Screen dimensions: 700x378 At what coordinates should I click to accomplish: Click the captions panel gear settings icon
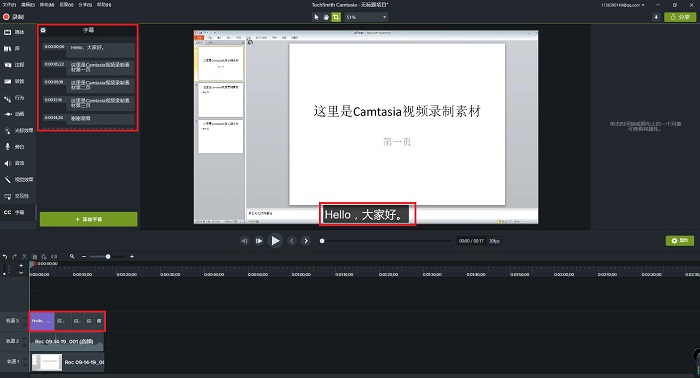(43, 30)
